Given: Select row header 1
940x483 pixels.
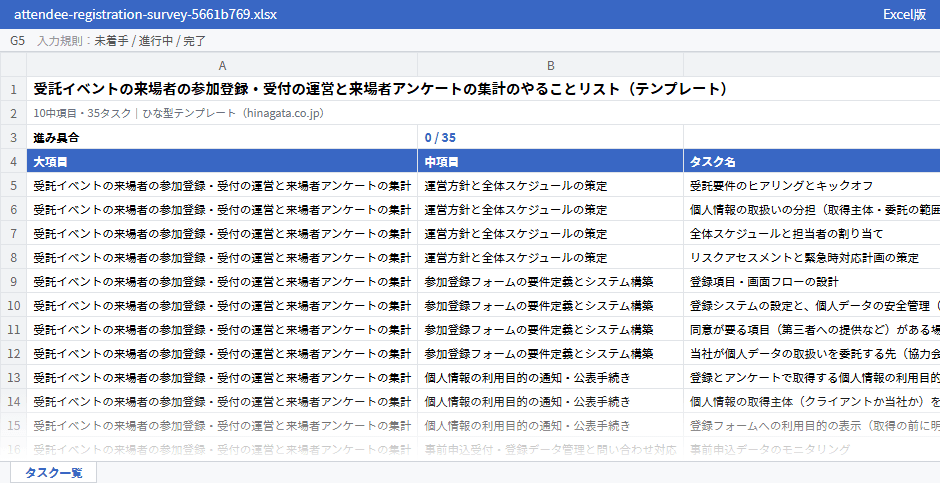Looking at the screenshot, I should coord(13,89).
